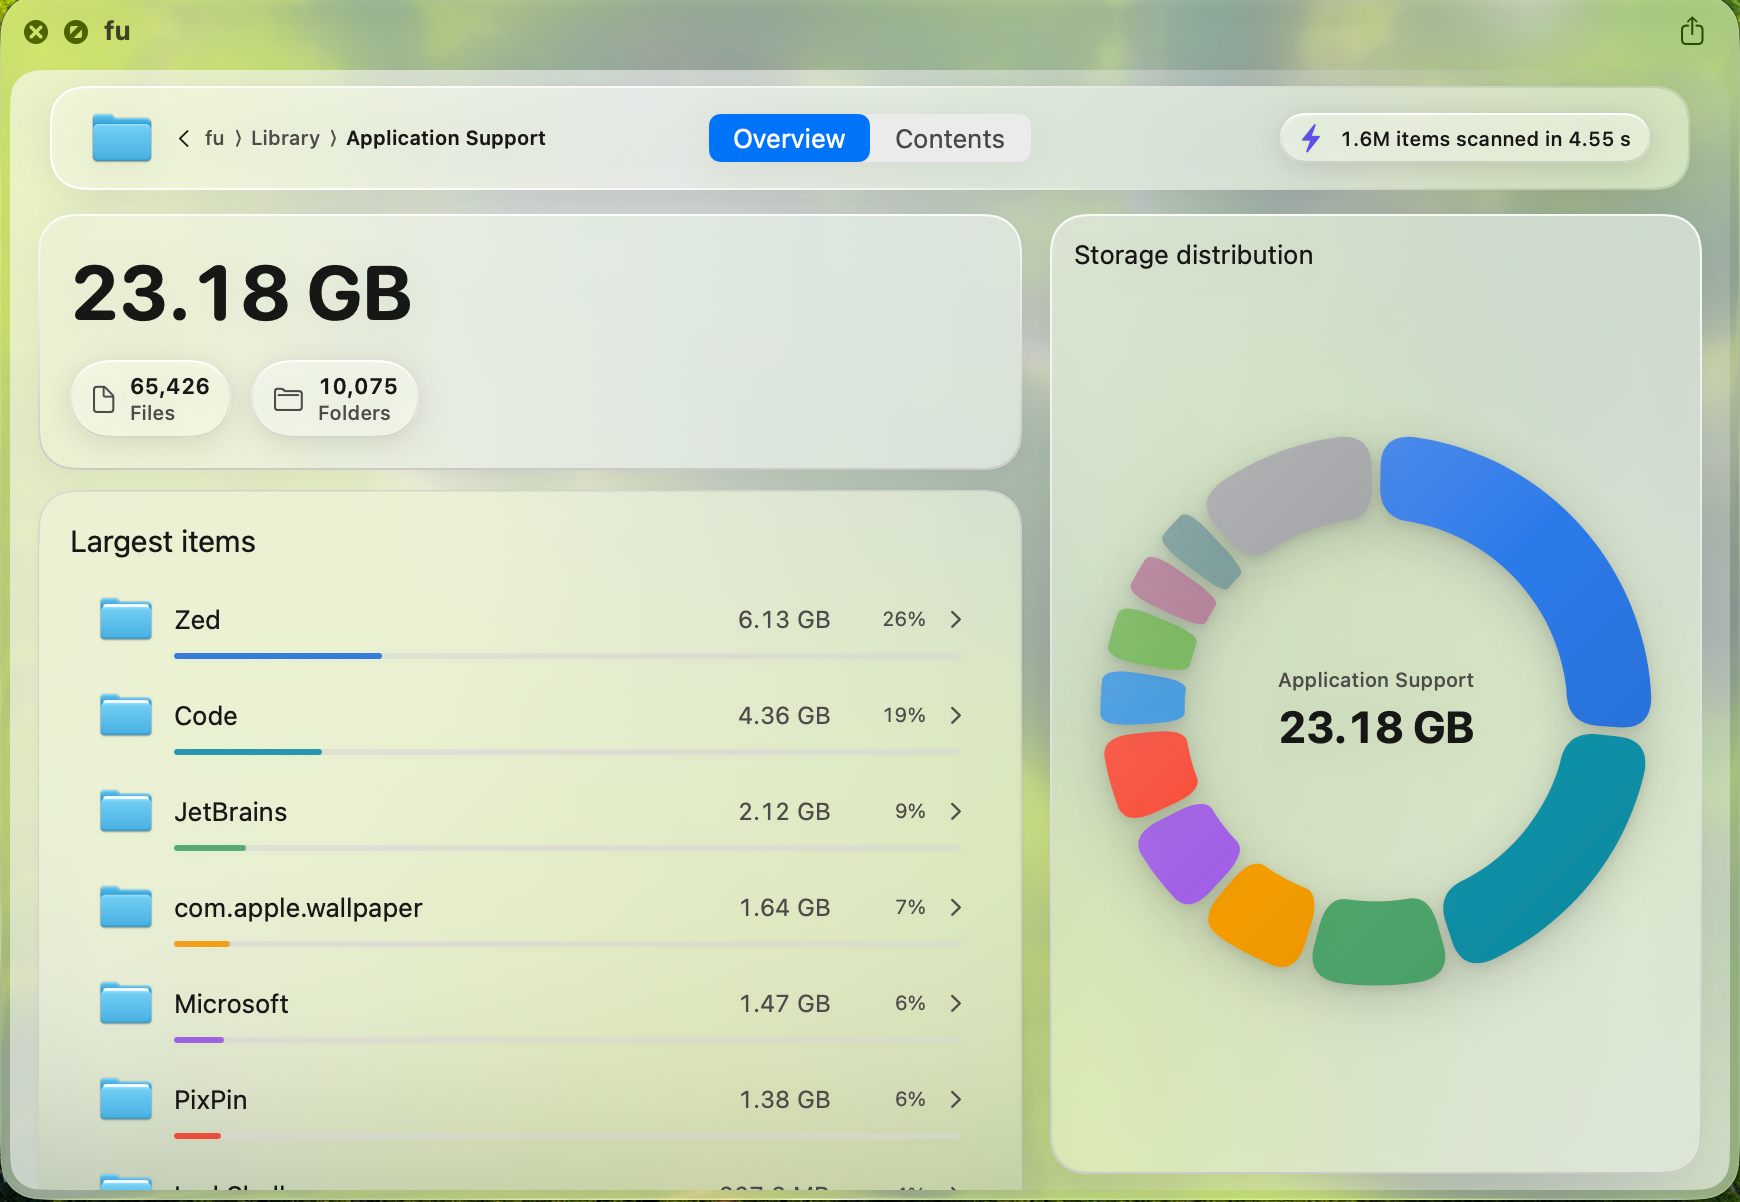Image resolution: width=1740 pixels, height=1202 pixels.
Task: Click the 1.38 GB size value
Action: pos(784,1100)
